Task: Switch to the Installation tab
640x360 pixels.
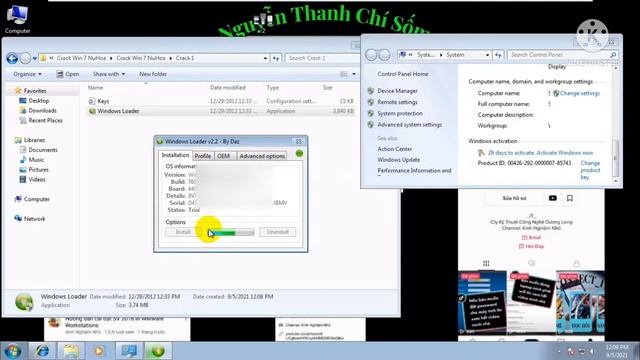Action: click(175, 155)
